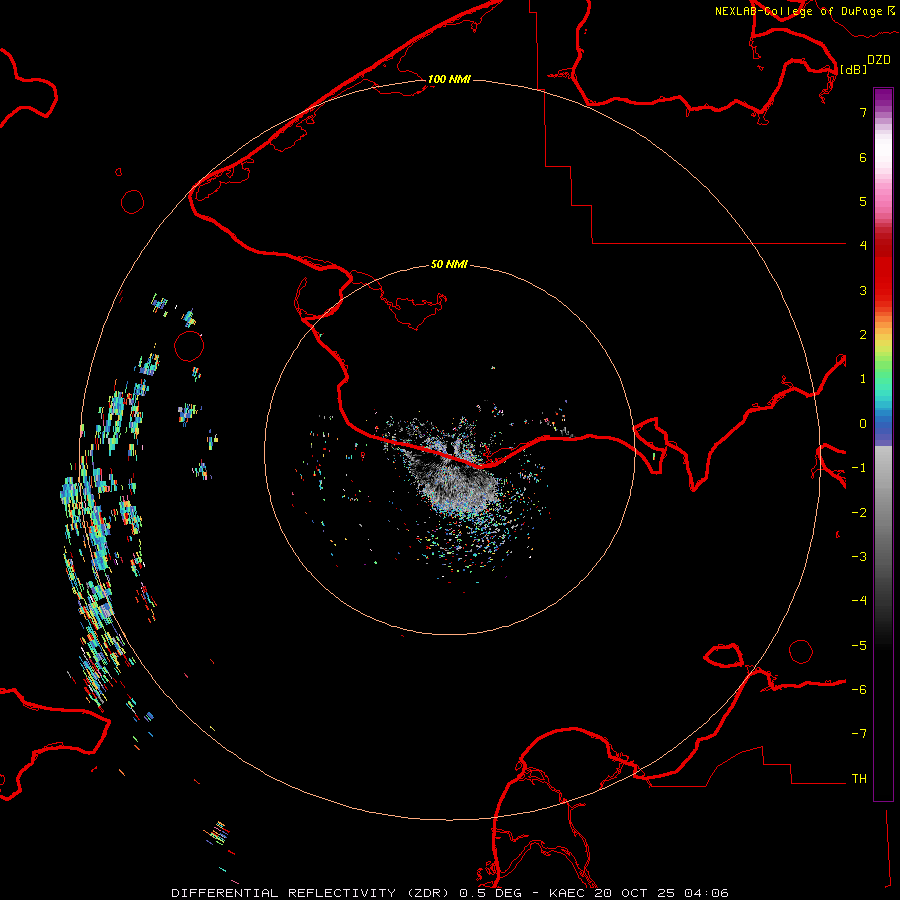Click the DZD product label
This screenshot has height=900, width=900.
879,60
